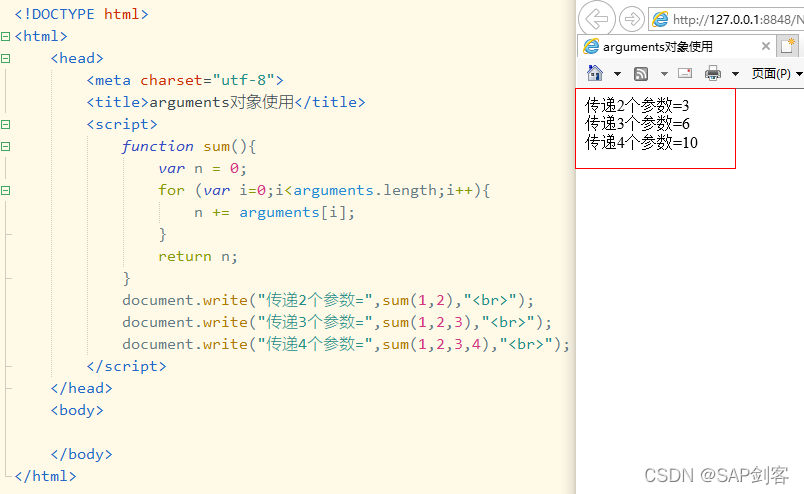804x494 pixels.
Task: Click the title text 'arguments对象使用' in code
Action: click(222, 102)
